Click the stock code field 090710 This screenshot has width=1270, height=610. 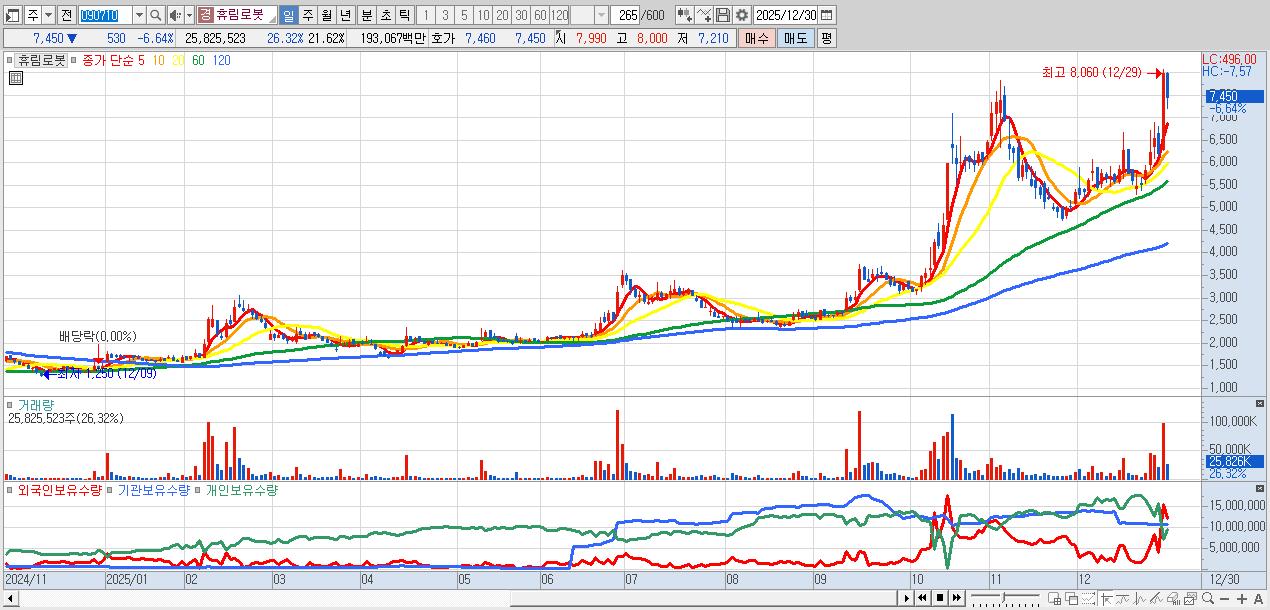105,15
